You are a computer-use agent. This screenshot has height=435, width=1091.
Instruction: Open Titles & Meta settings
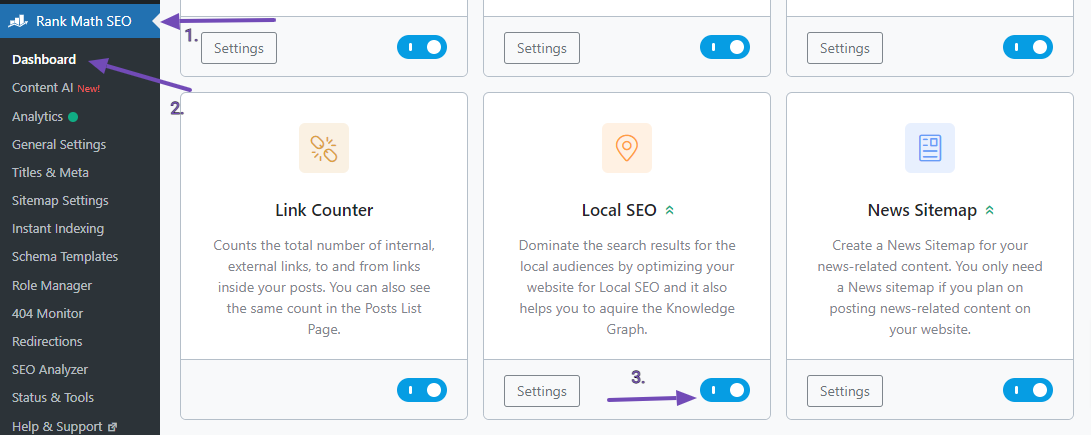[50, 173]
